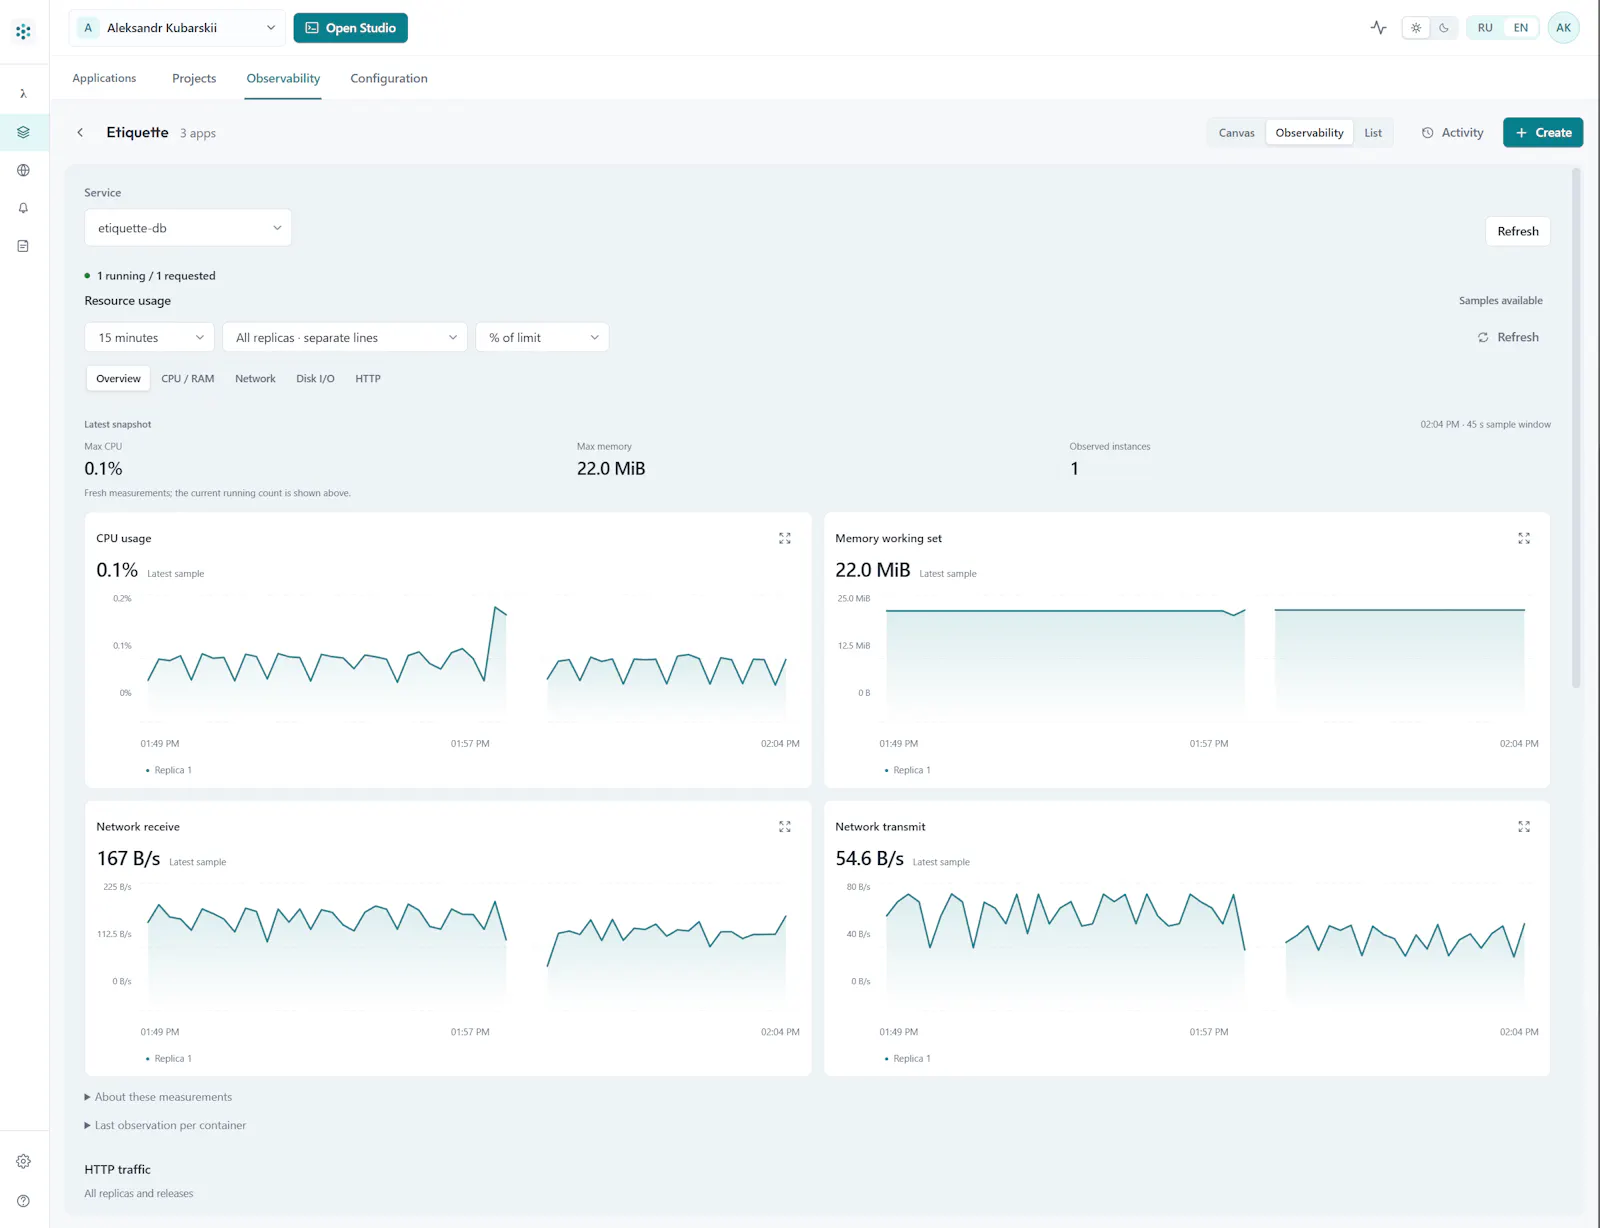The width and height of the screenshot is (1600, 1228).
Task: Select the List view toggle
Action: 1373,133
